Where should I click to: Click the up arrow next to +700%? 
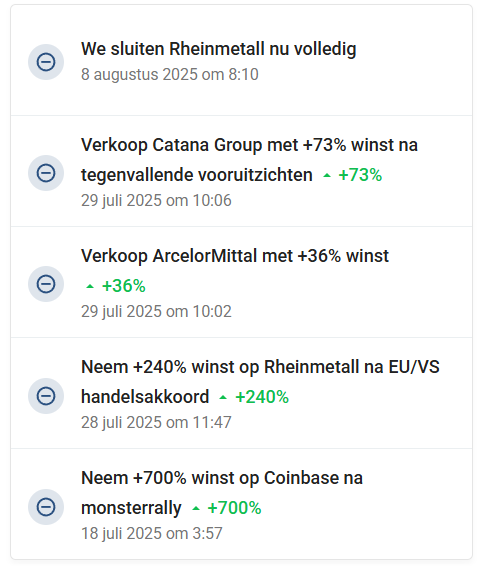(196, 509)
